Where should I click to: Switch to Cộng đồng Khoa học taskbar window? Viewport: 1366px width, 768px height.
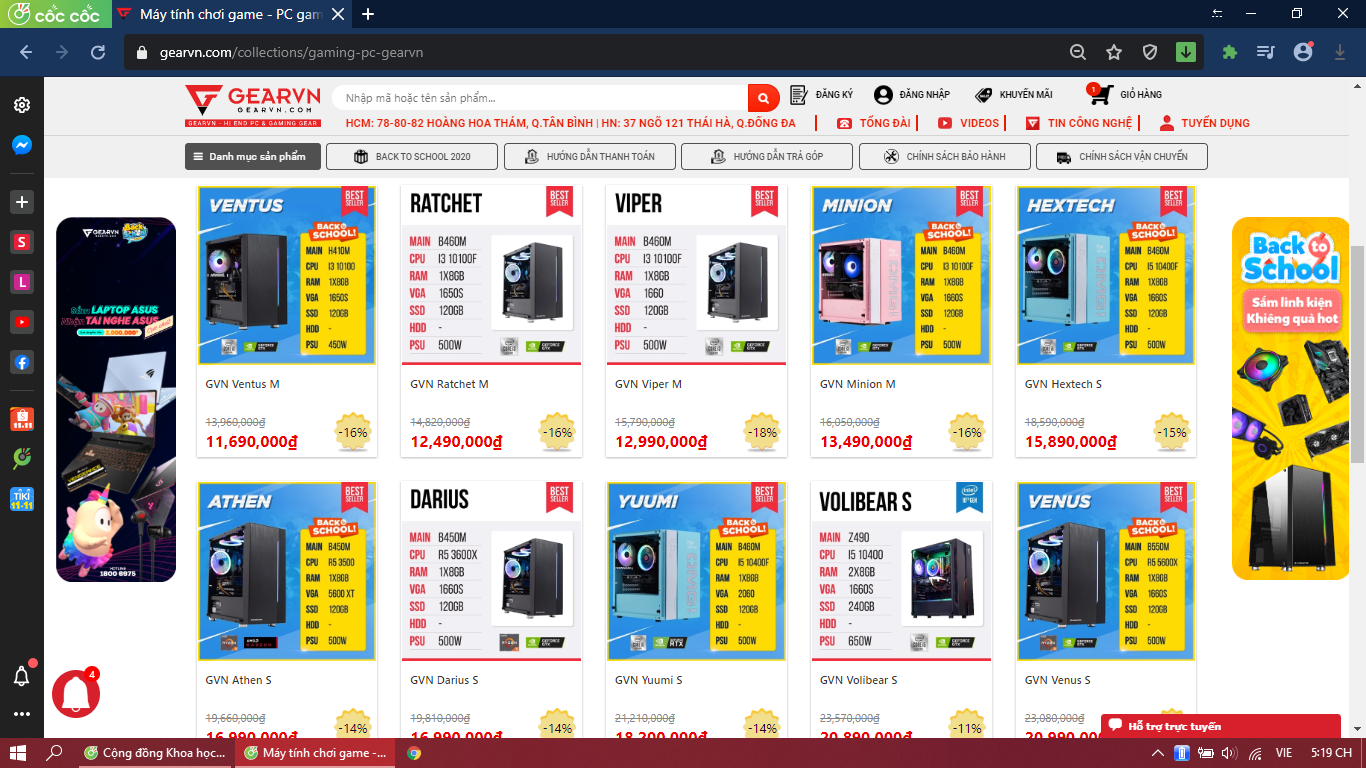[x=155, y=753]
